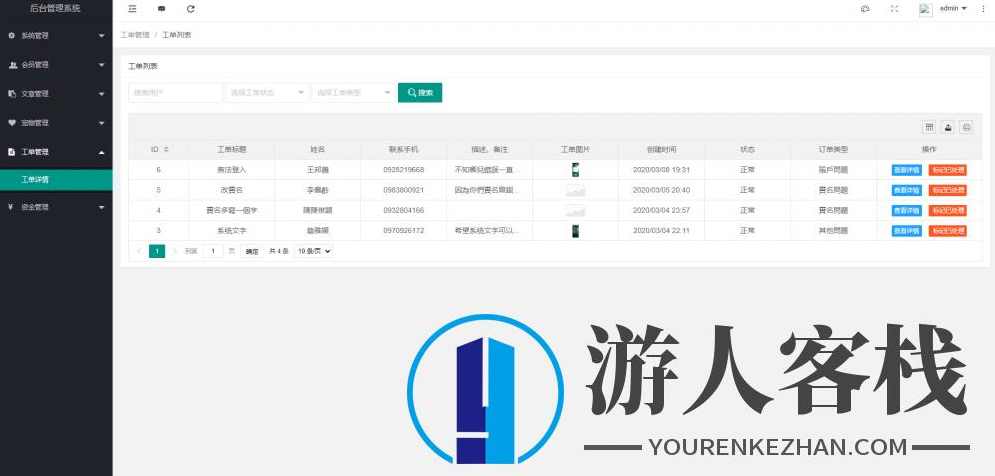This screenshot has width=995, height=476.
Task: Go to previous page with left arrow
Action: pyautogui.click(x=139, y=251)
